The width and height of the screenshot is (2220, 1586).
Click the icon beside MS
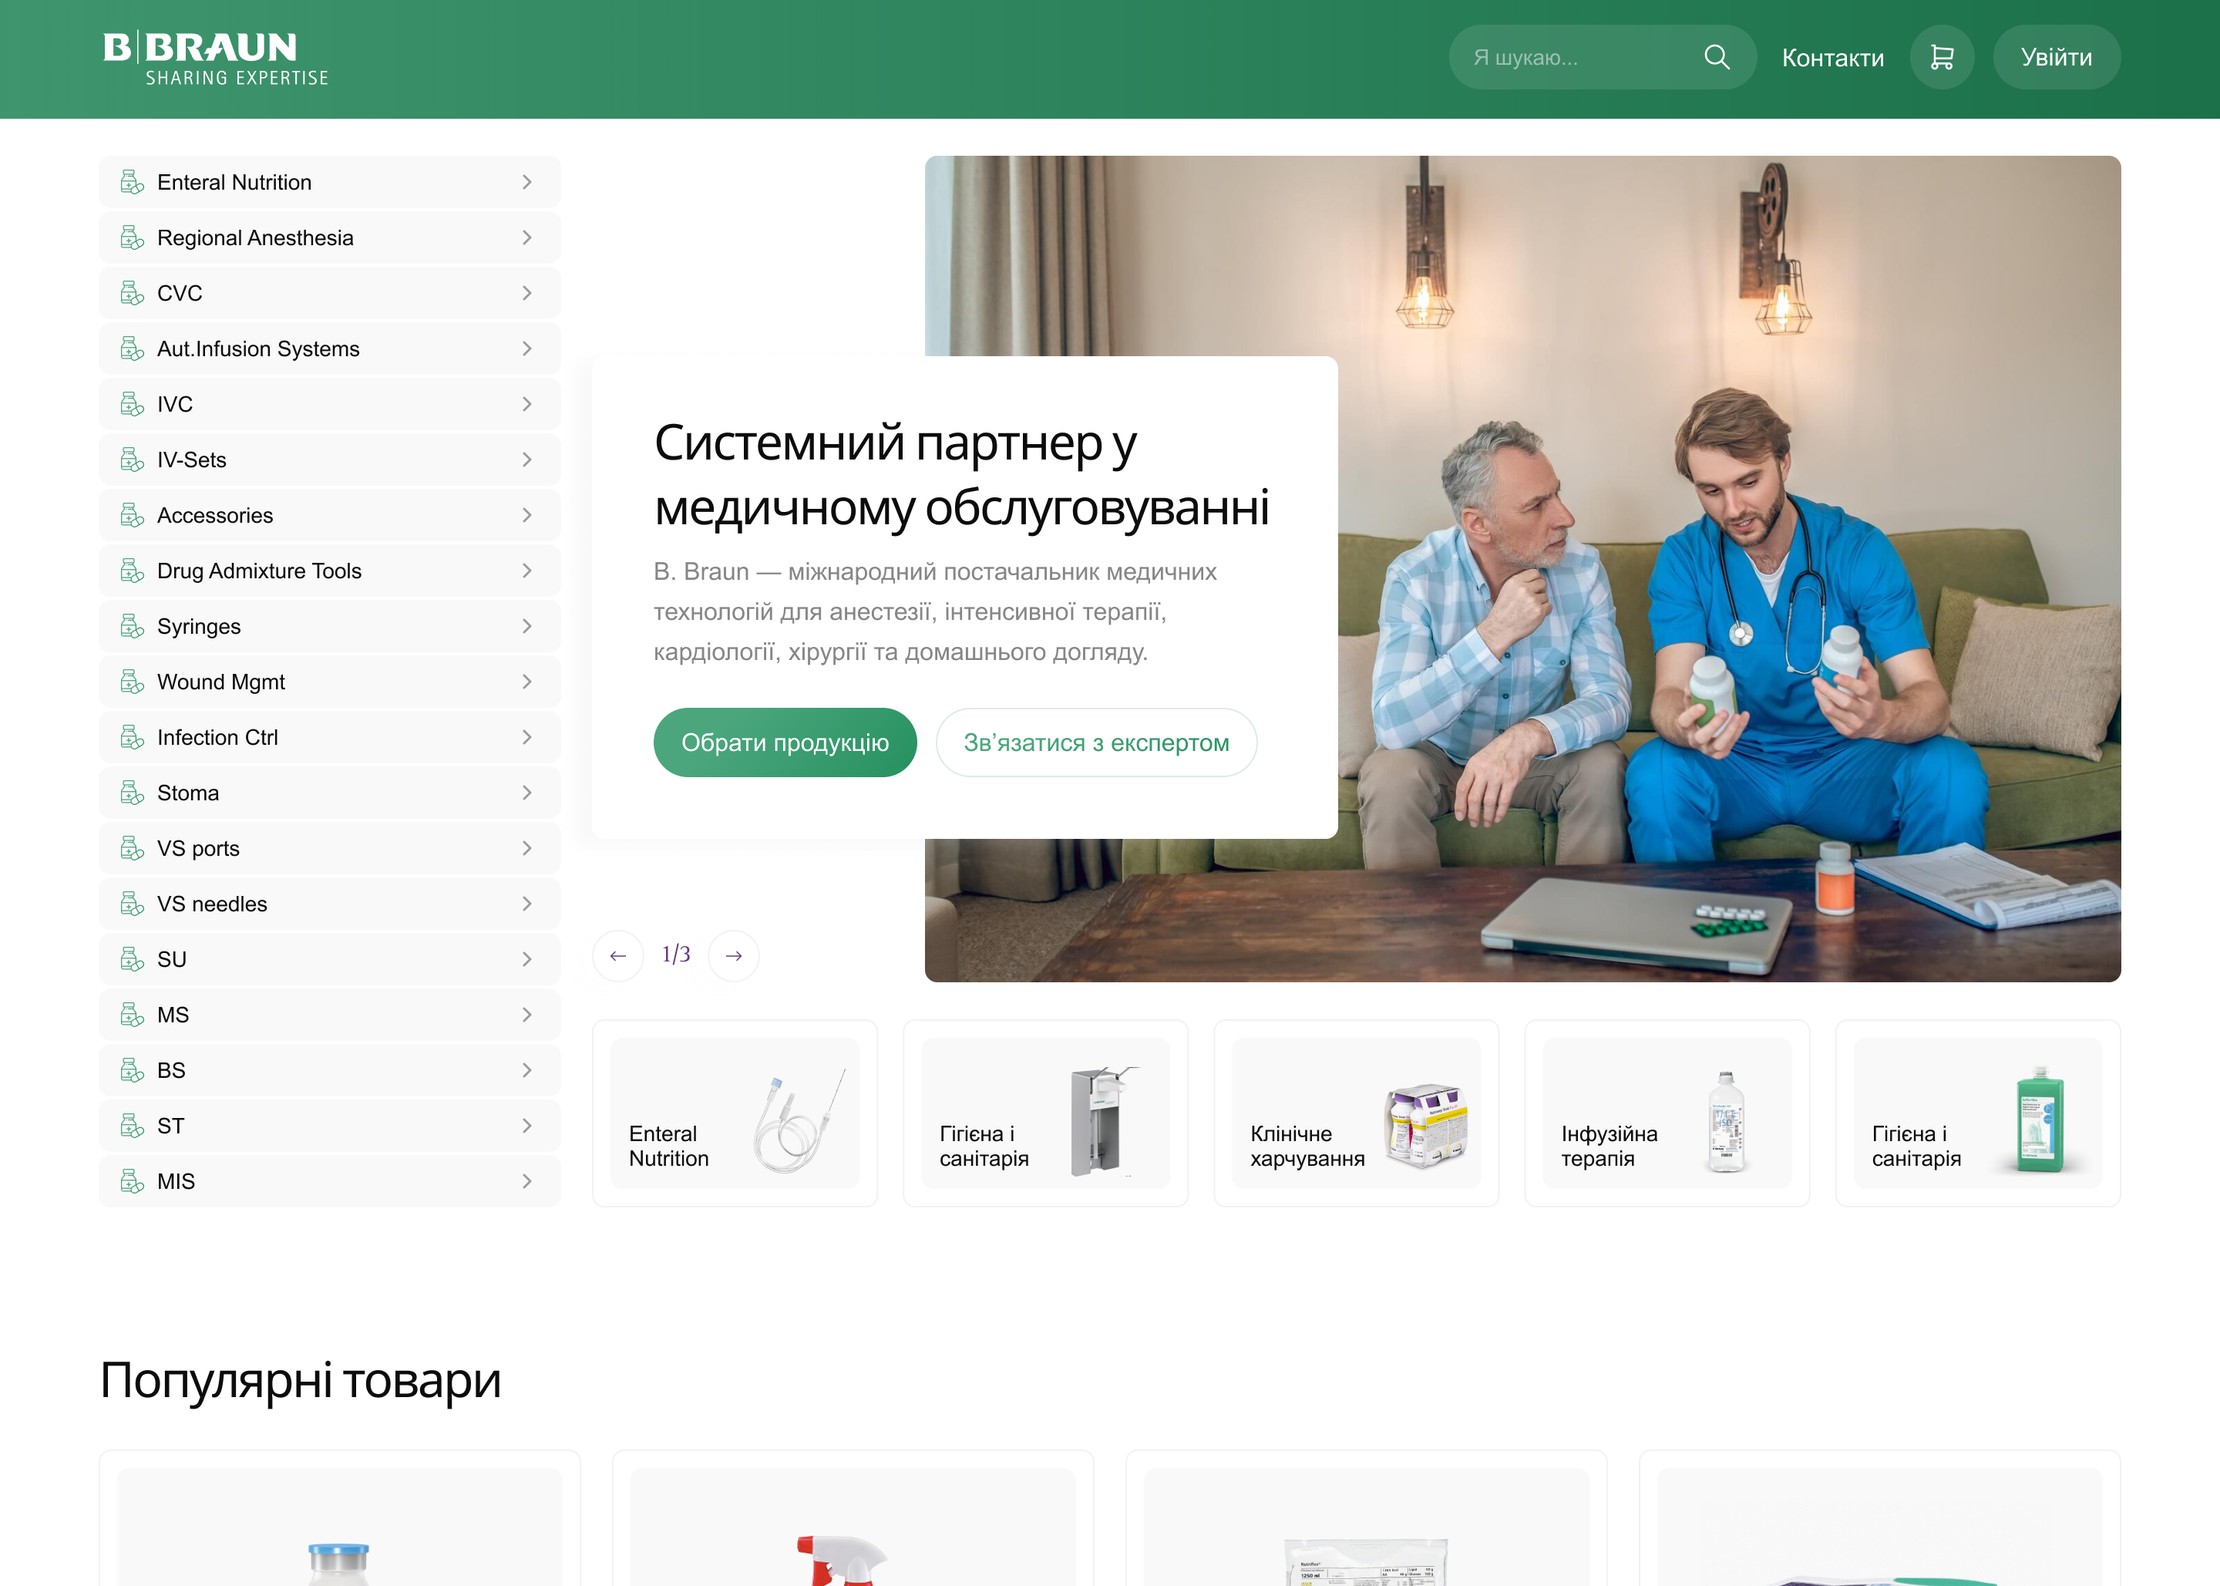[132, 1015]
